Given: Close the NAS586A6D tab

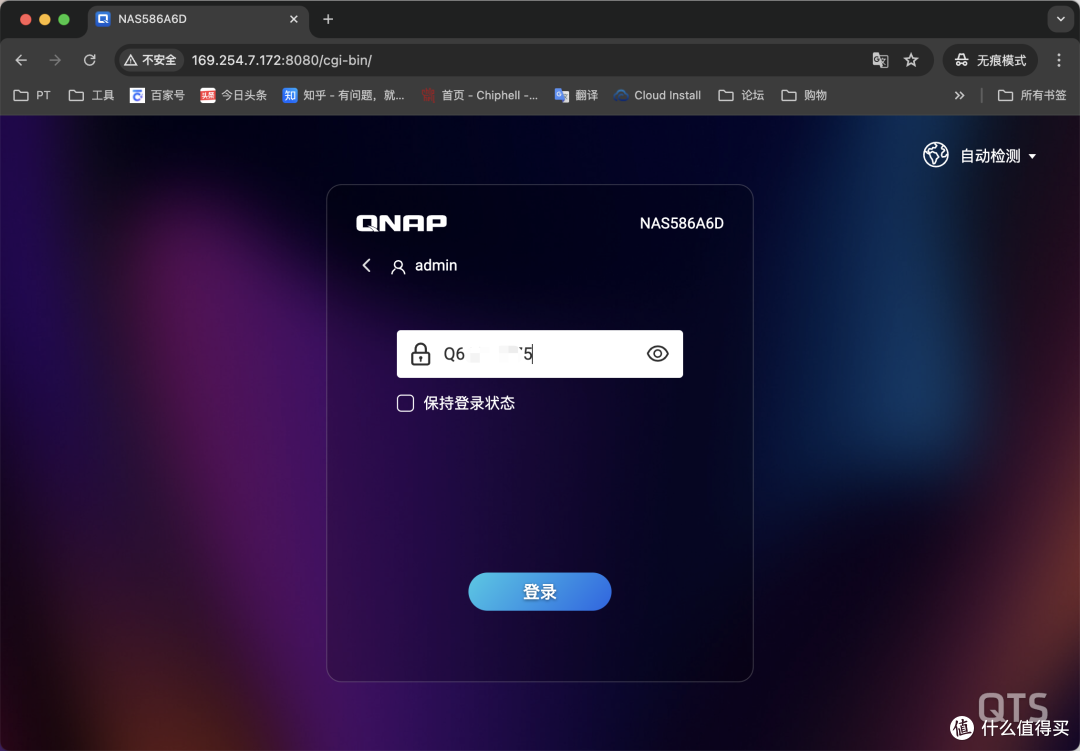Looking at the screenshot, I should coord(293,19).
